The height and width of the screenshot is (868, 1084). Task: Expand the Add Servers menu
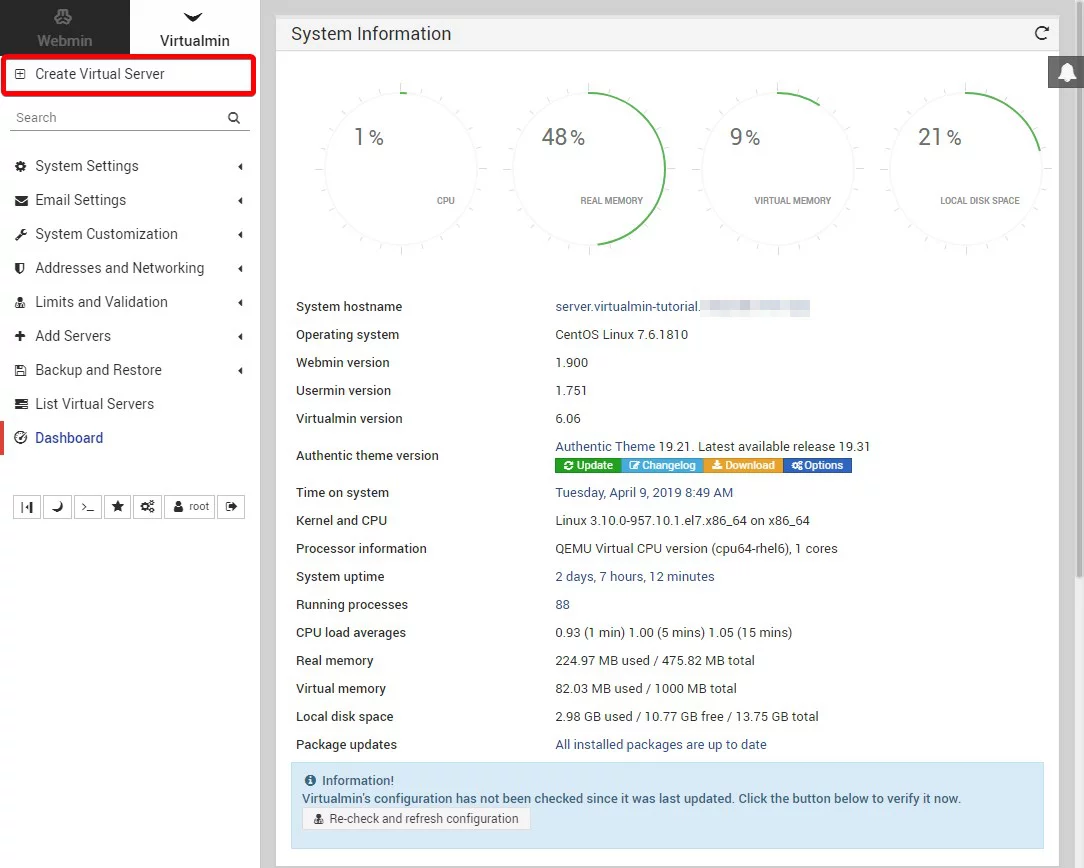(129, 336)
